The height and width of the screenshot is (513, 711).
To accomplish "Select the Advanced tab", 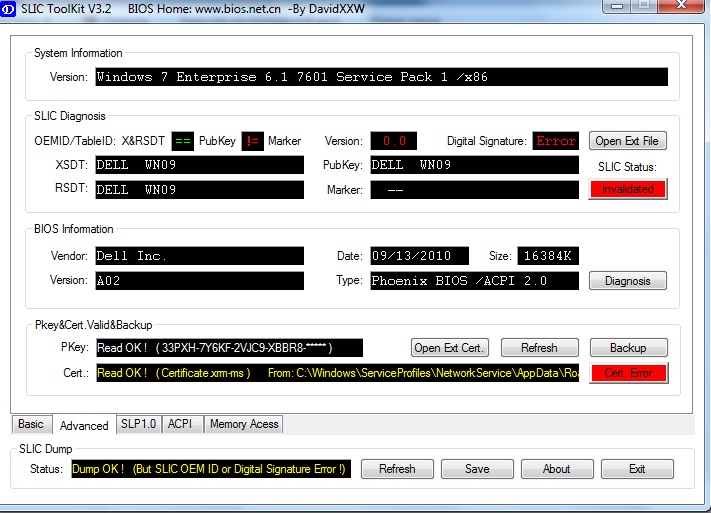I will (x=84, y=425).
